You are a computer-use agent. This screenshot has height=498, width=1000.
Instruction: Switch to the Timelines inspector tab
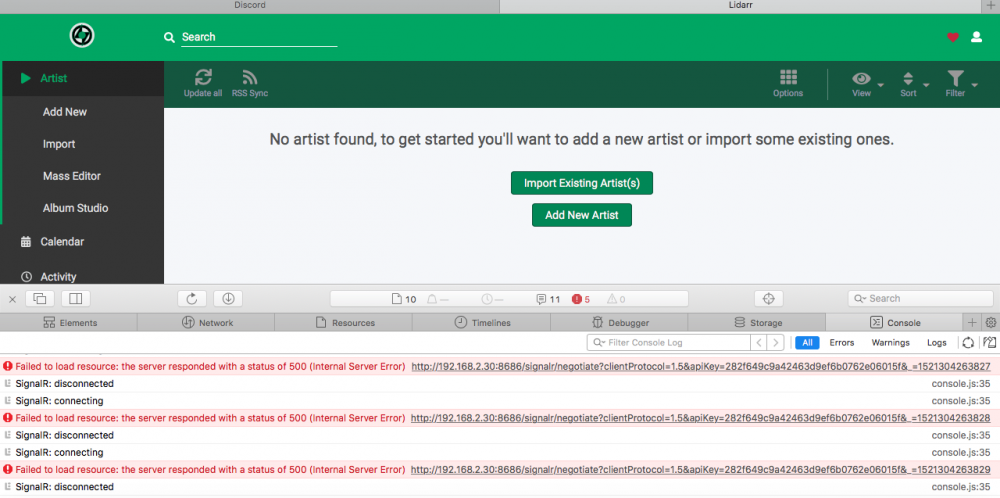coord(482,323)
